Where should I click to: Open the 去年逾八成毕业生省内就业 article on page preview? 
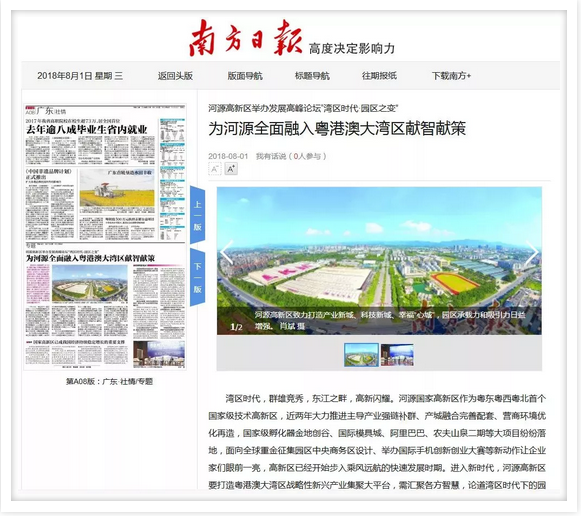tap(87, 130)
